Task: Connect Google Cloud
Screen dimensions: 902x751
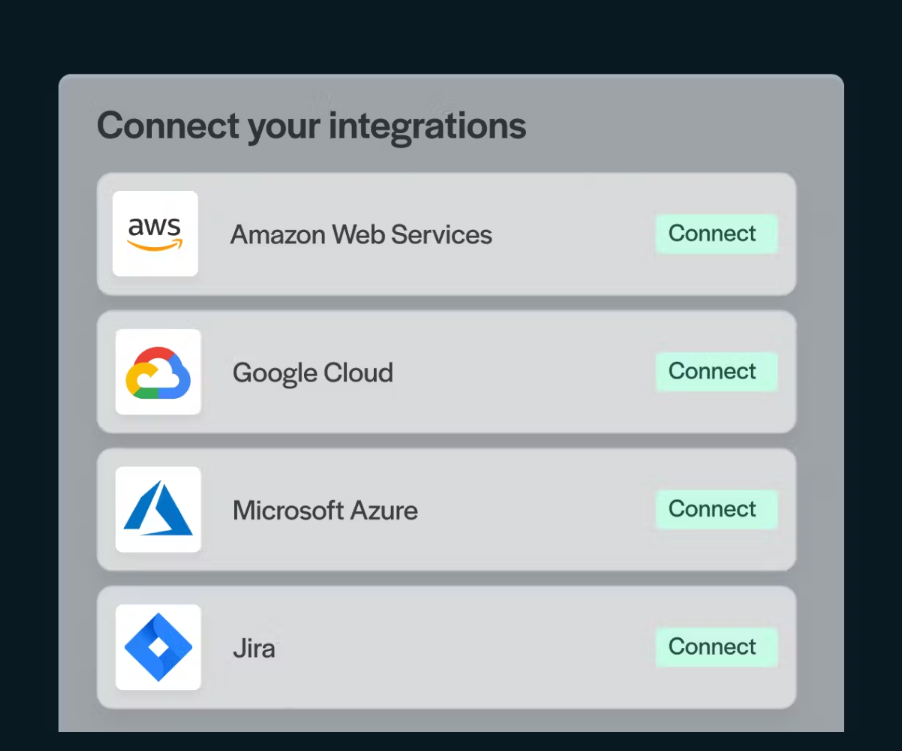Action: [716, 371]
